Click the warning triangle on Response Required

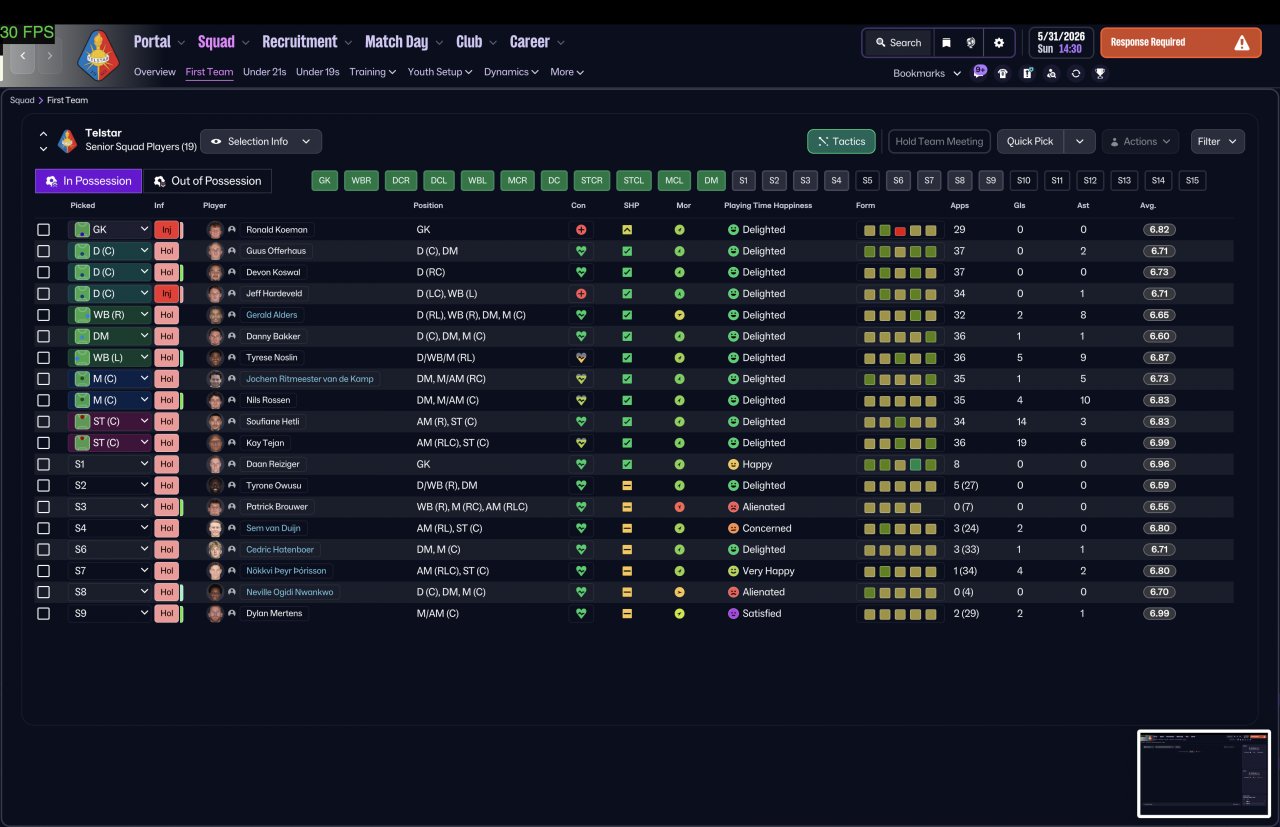point(1241,43)
